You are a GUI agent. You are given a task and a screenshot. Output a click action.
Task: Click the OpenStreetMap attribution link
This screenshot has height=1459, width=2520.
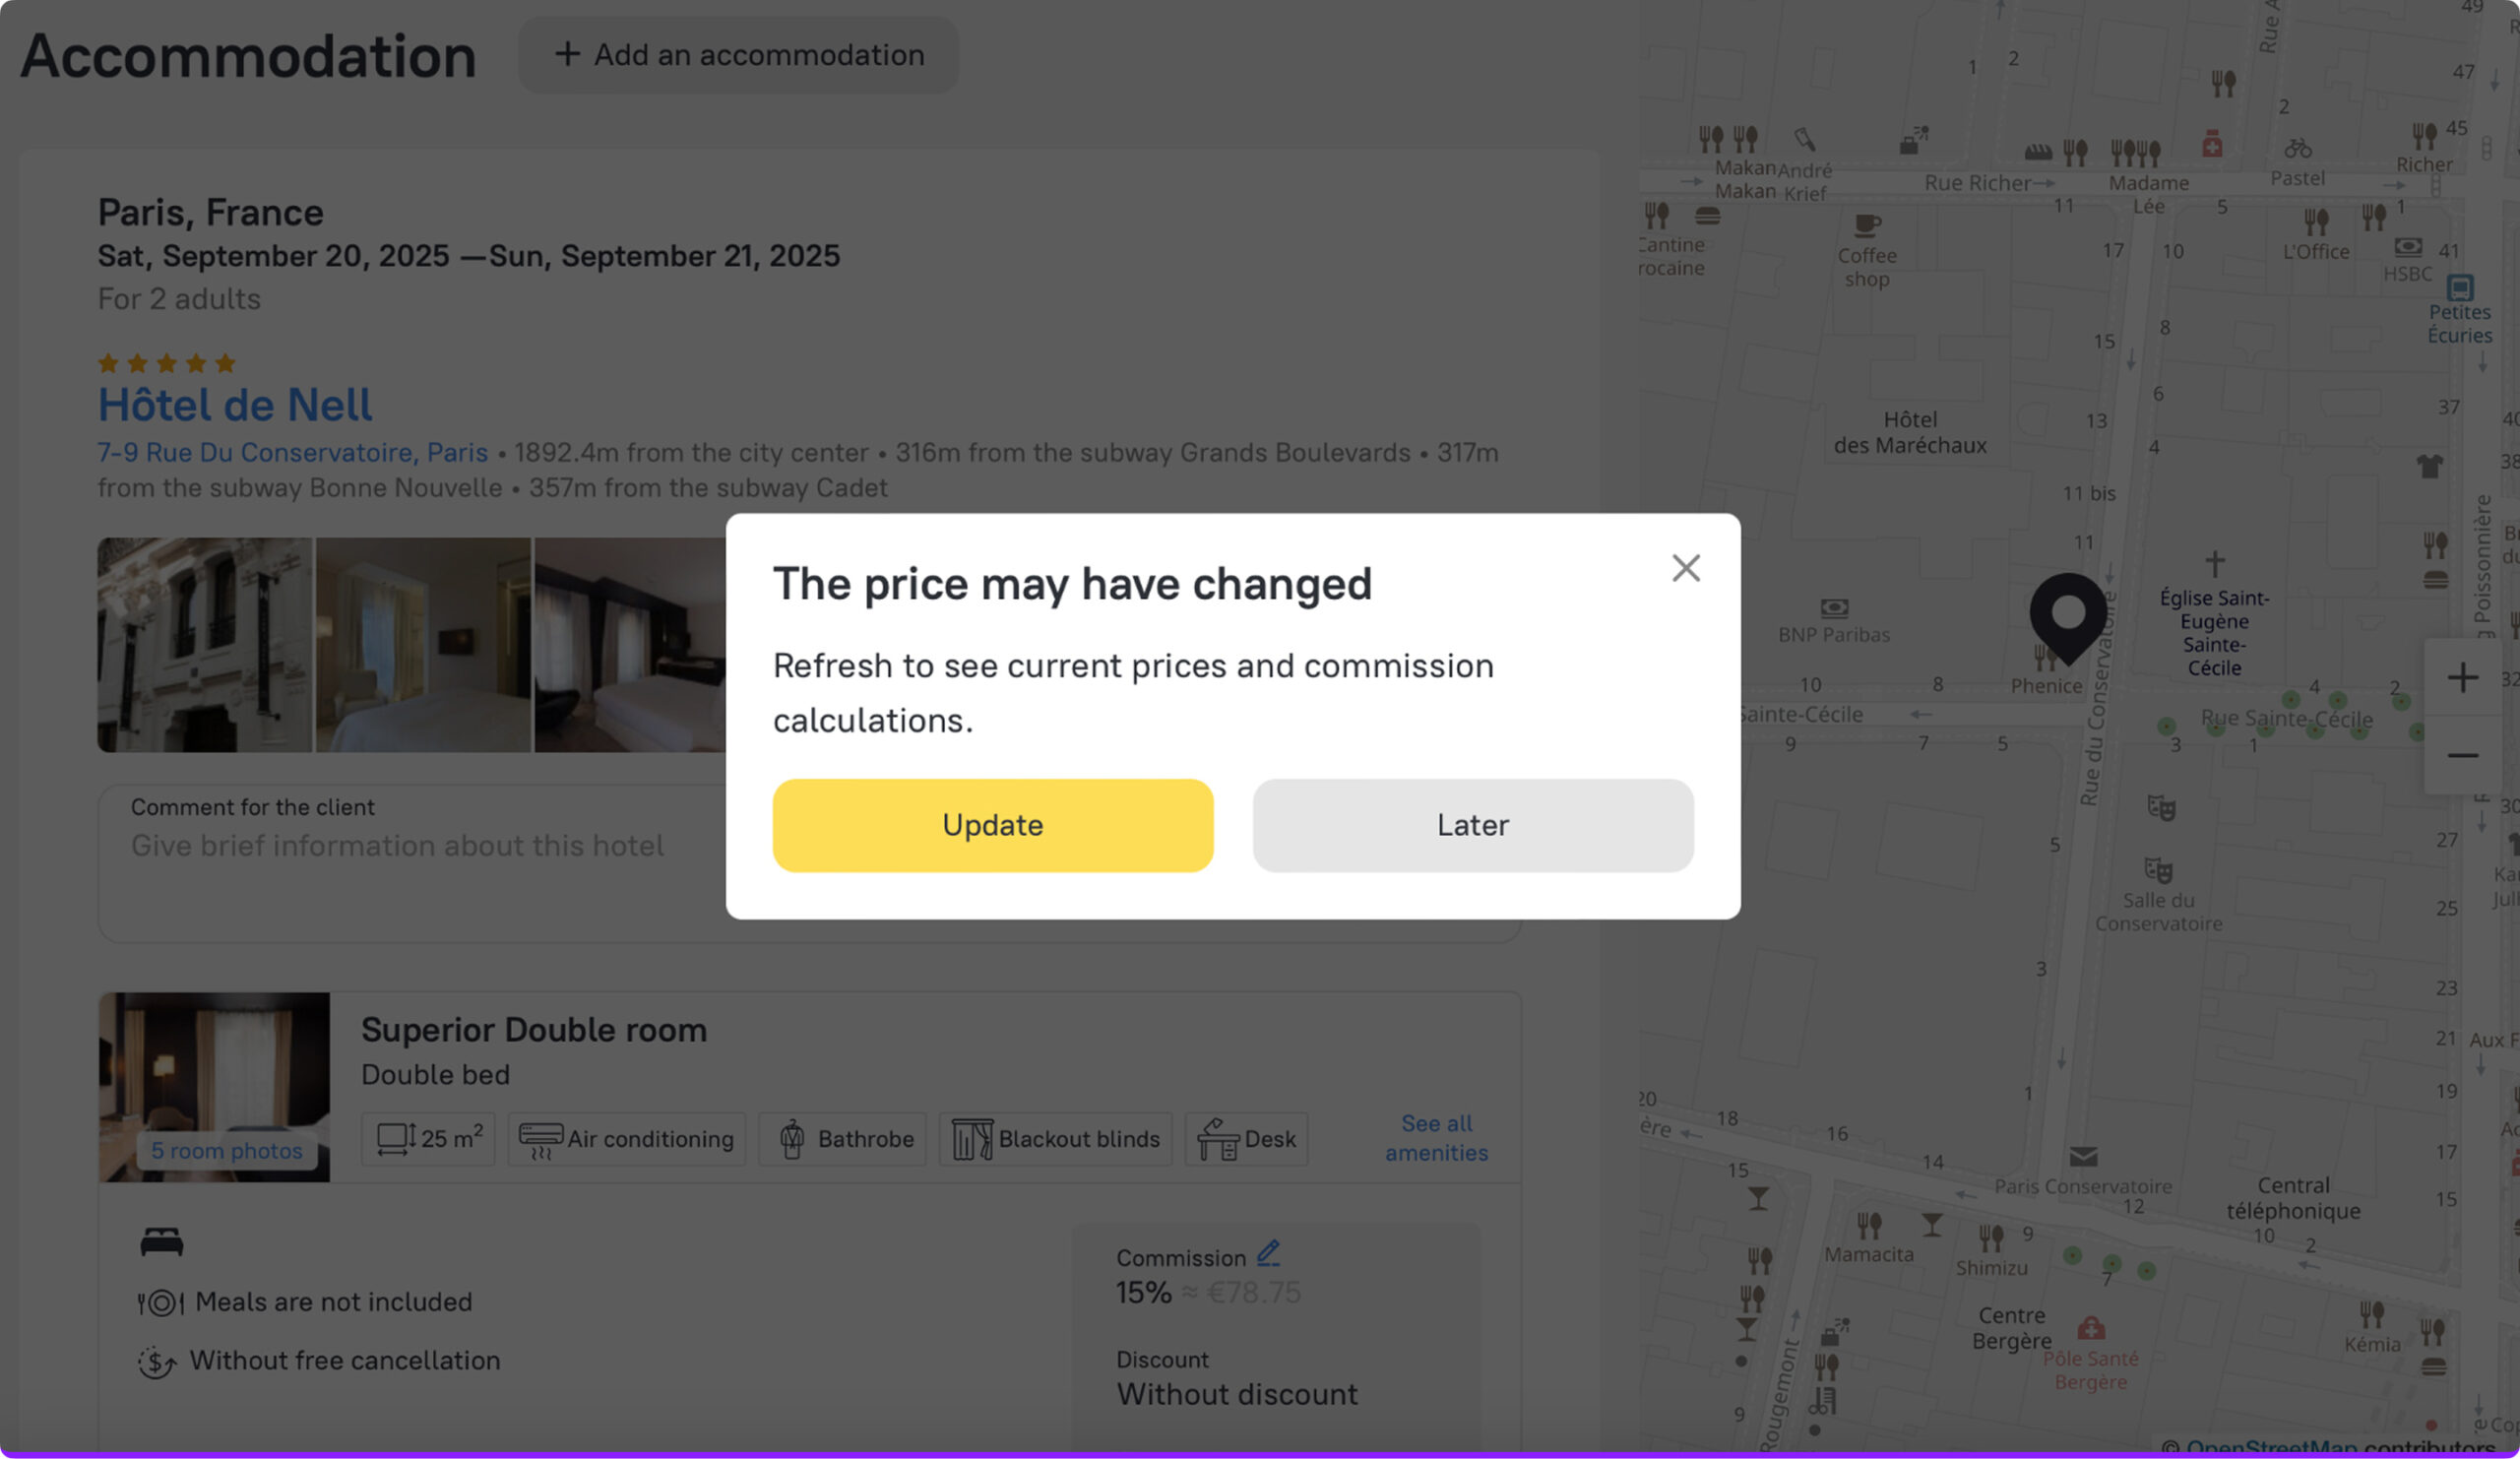[x=2270, y=1447]
